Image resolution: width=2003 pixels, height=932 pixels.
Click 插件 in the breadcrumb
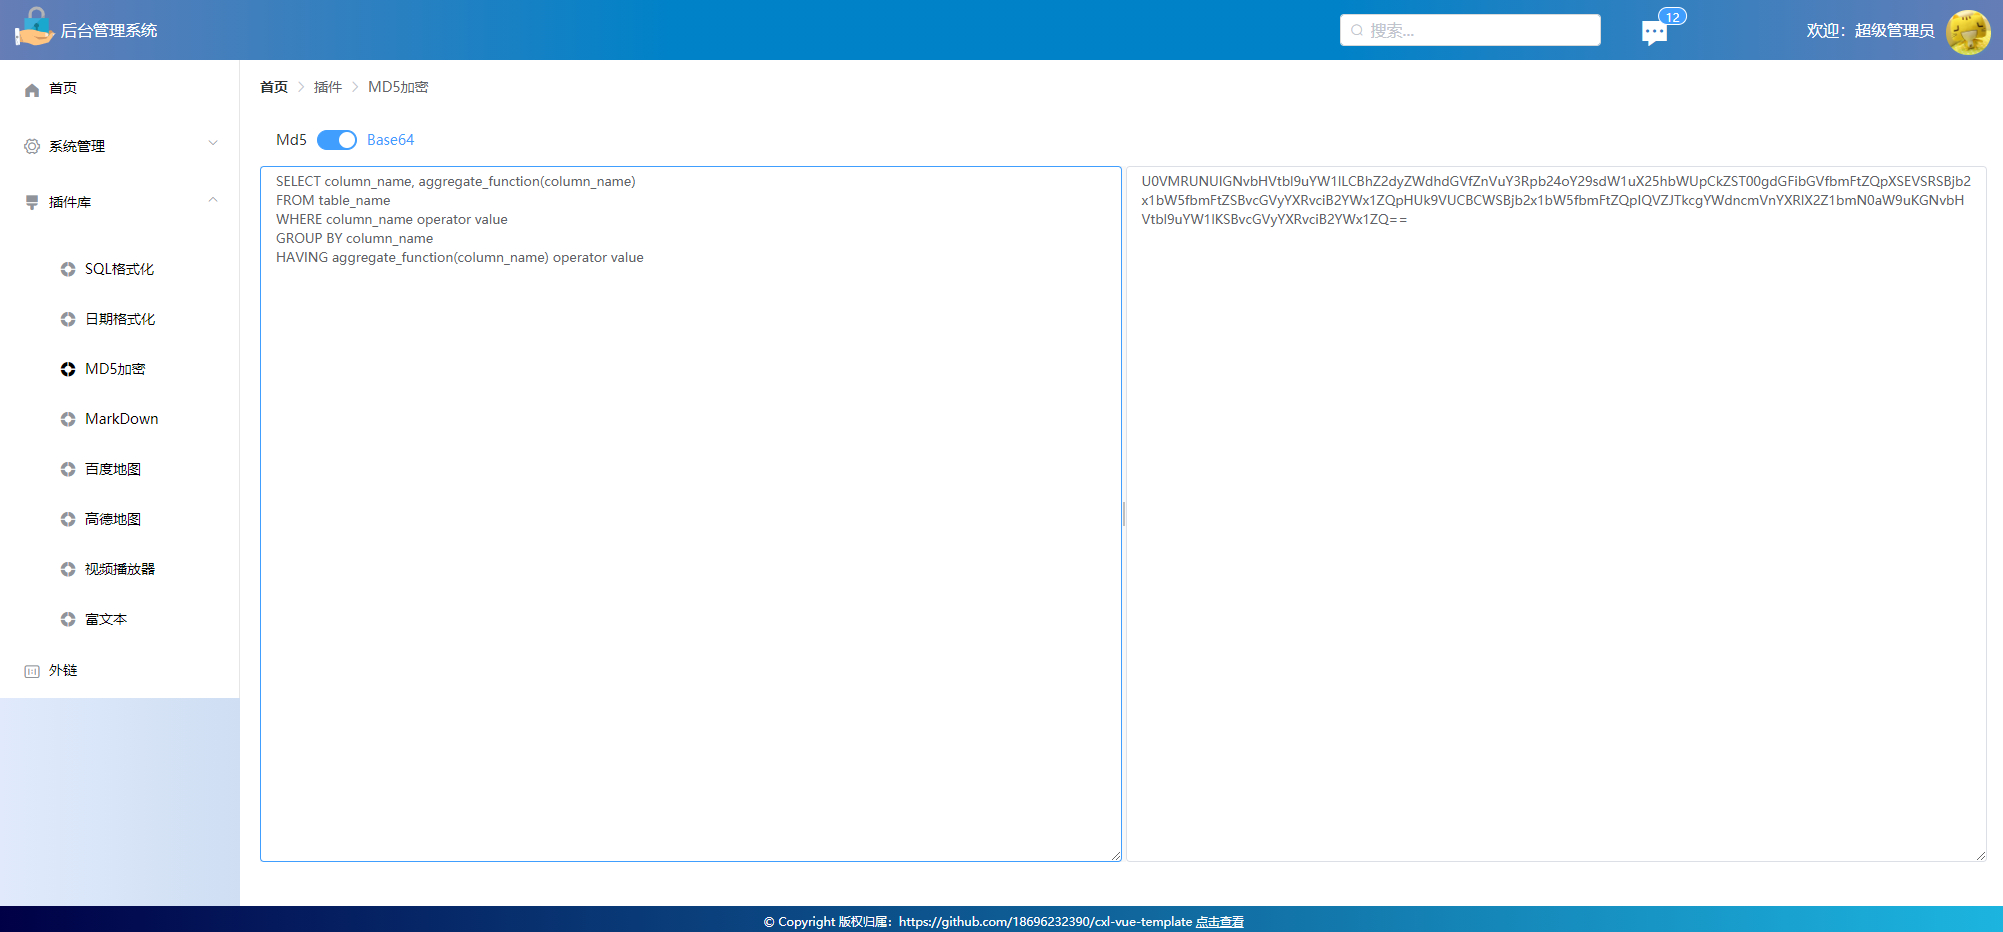tap(328, 87)
